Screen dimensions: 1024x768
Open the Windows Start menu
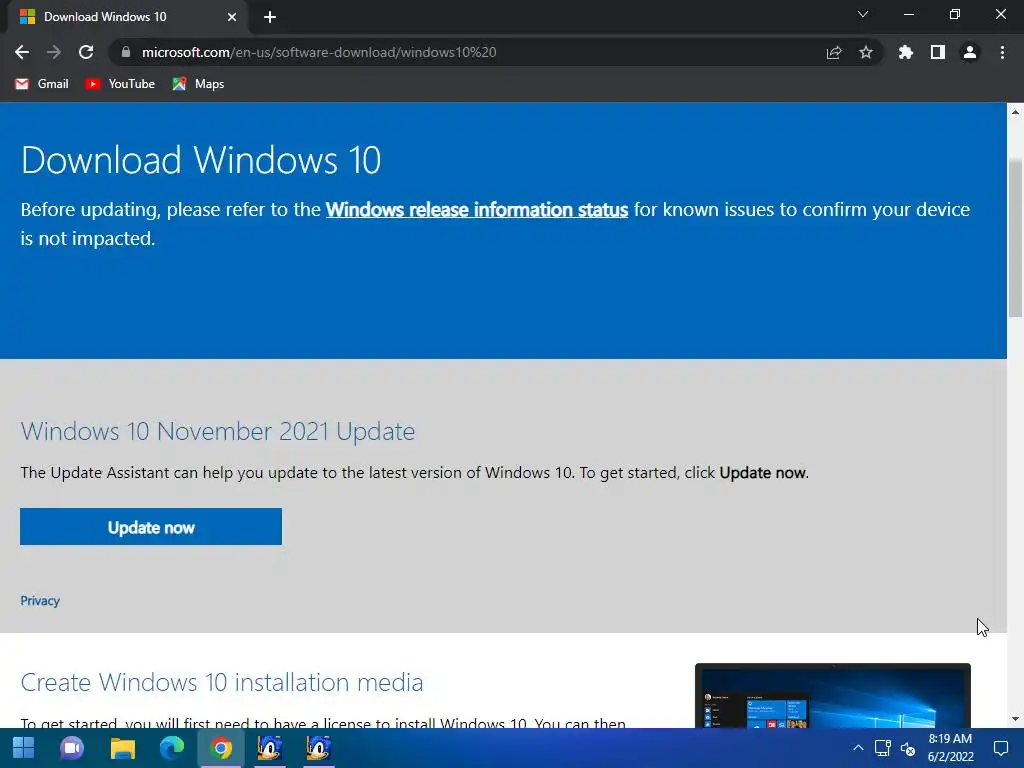(x=24, y=748)
